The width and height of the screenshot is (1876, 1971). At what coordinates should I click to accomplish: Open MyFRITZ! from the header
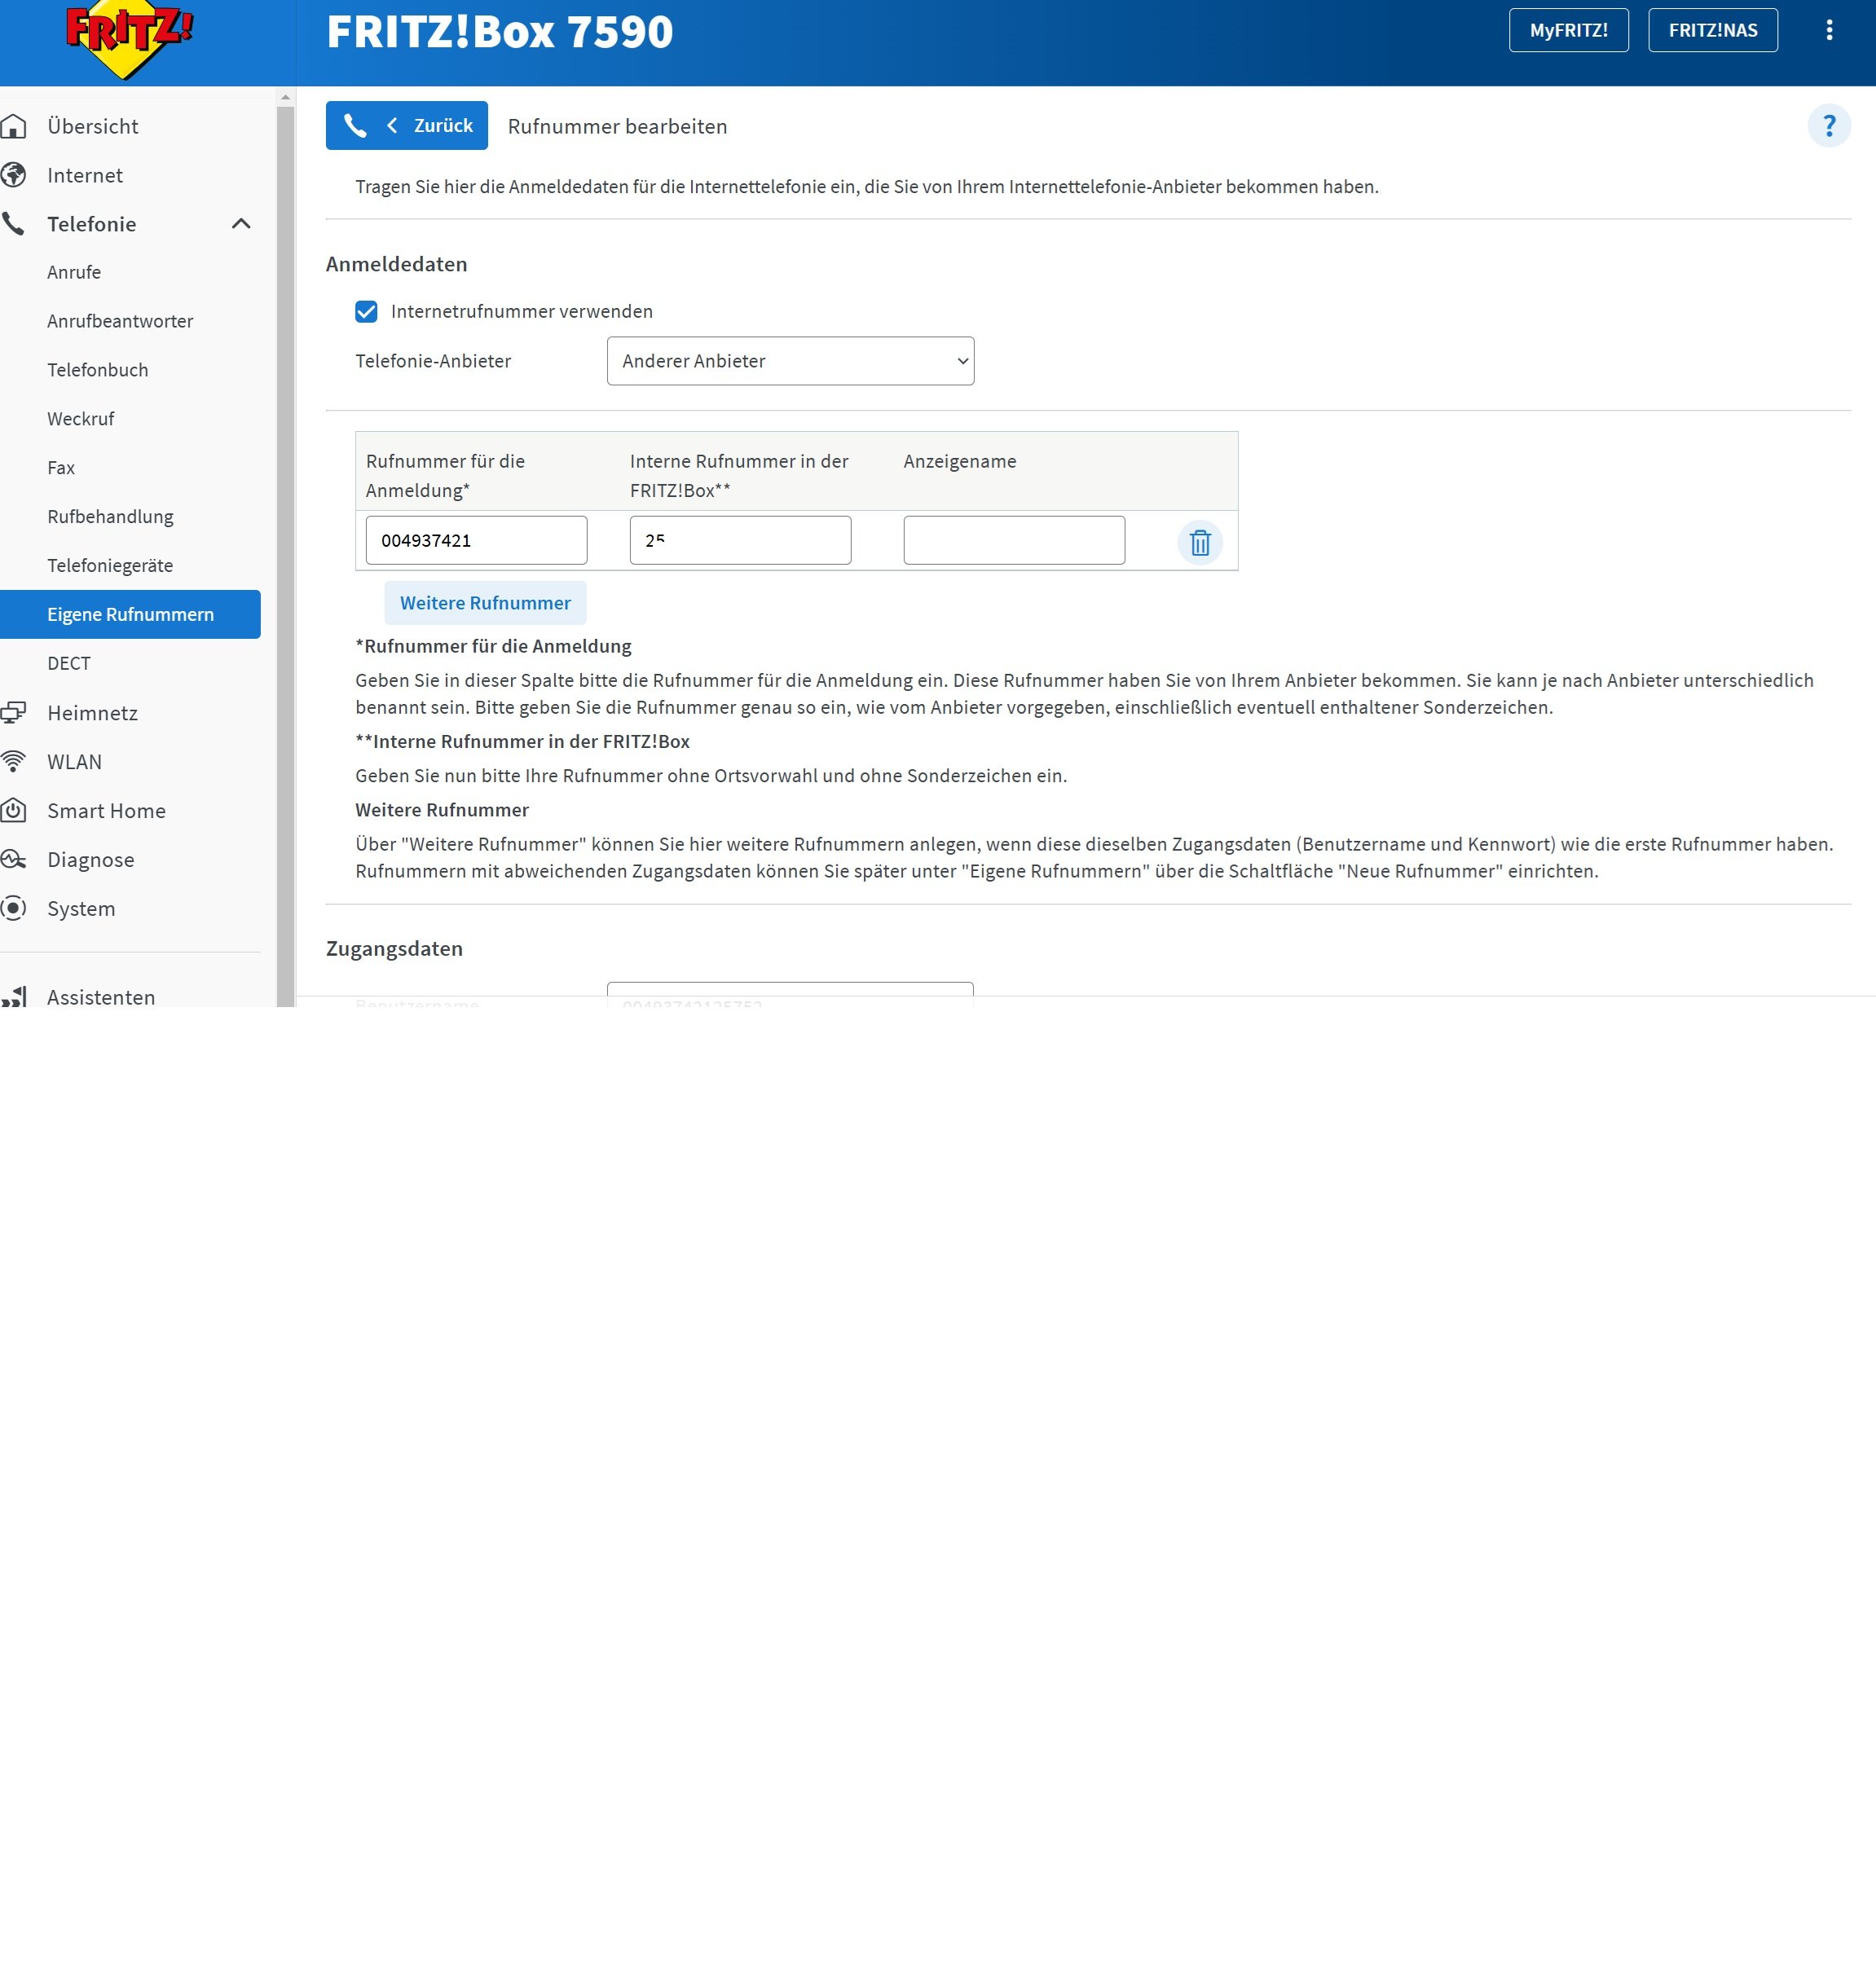1567,30
